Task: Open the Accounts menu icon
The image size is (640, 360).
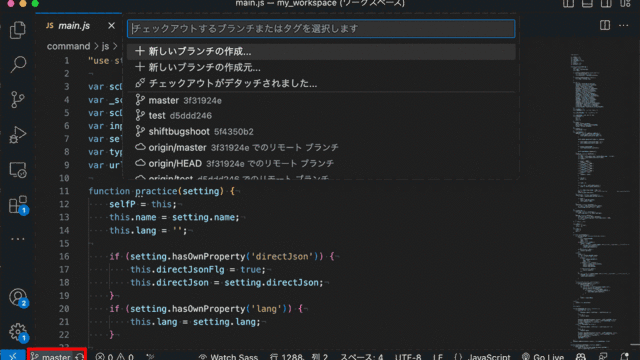Action: coord(18,298)
